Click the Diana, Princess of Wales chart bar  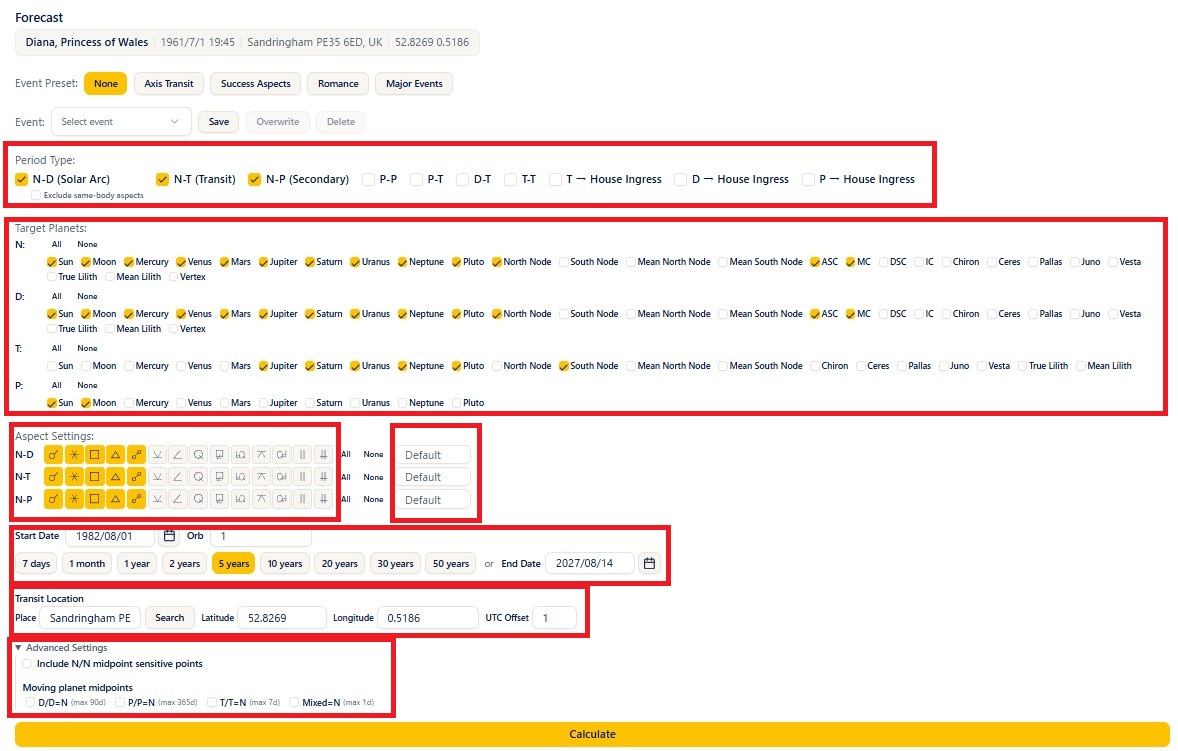pos(247,42)
